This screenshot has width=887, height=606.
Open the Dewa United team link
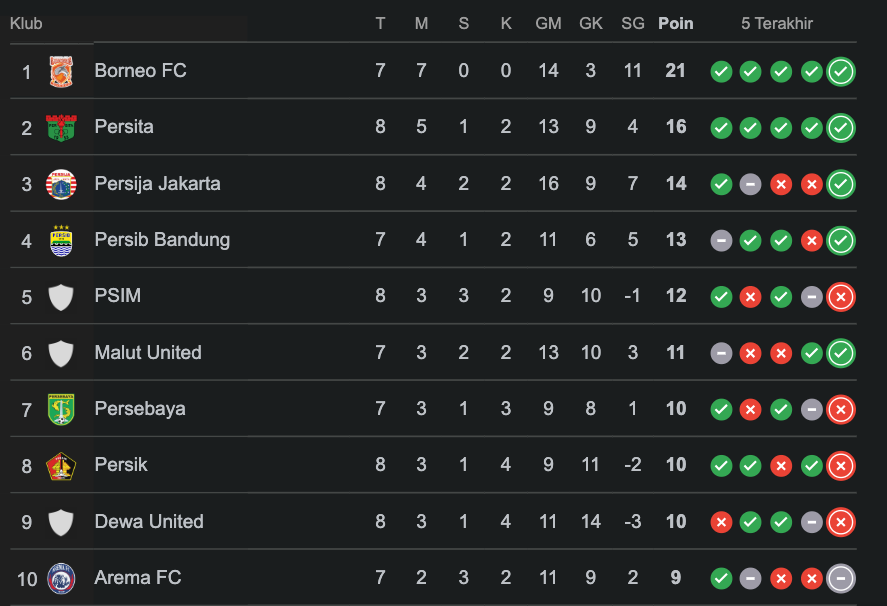149,521
